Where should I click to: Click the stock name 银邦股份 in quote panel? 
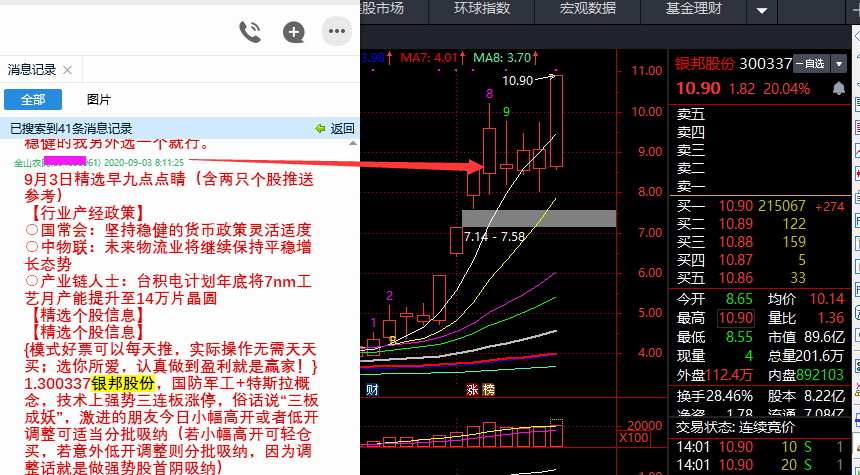coord(705,64)
